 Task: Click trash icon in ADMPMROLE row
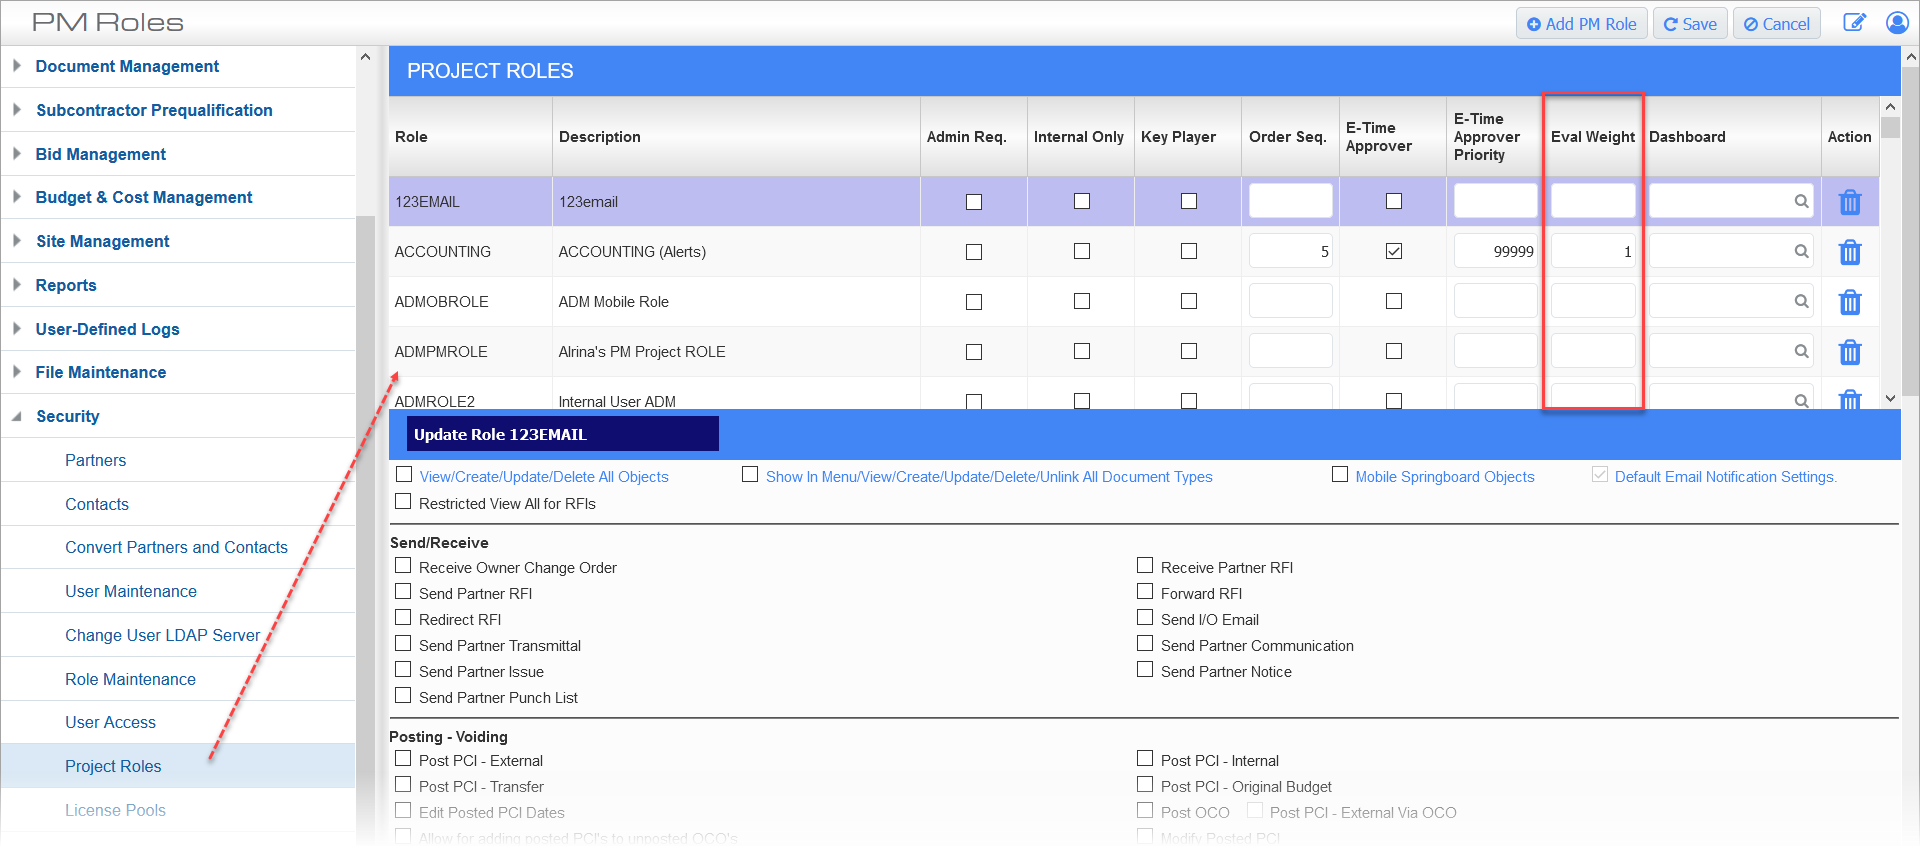[x=1849, y=352]
